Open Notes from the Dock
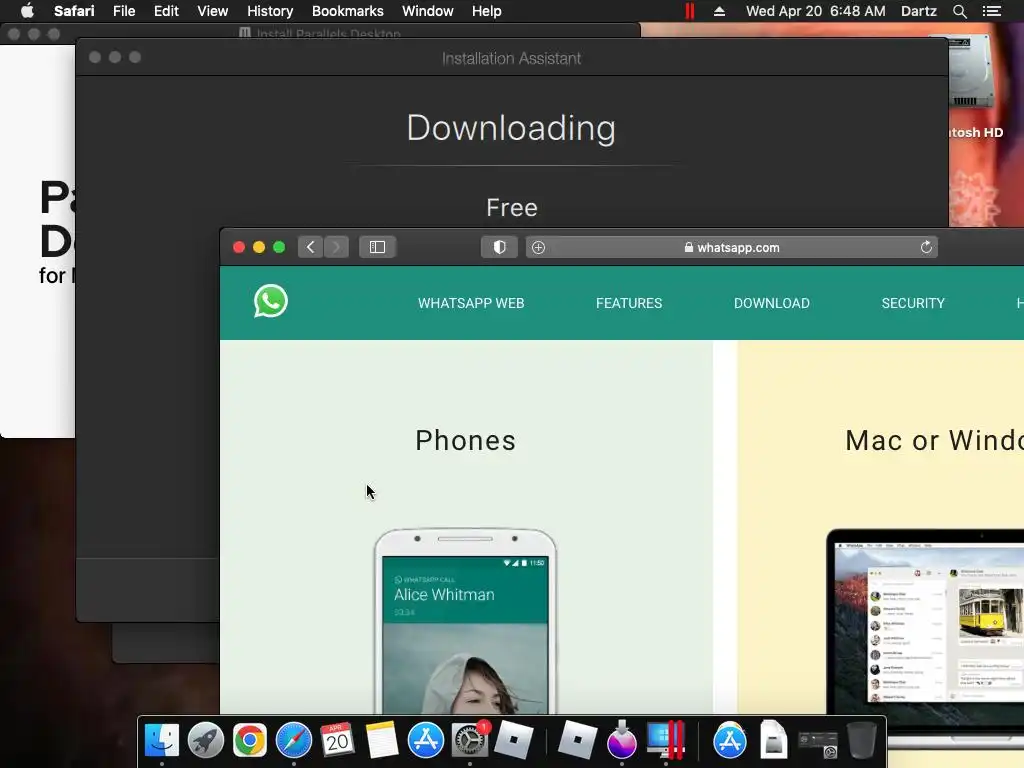This screenshot has width=1024, height=768. tap(381, 740)
